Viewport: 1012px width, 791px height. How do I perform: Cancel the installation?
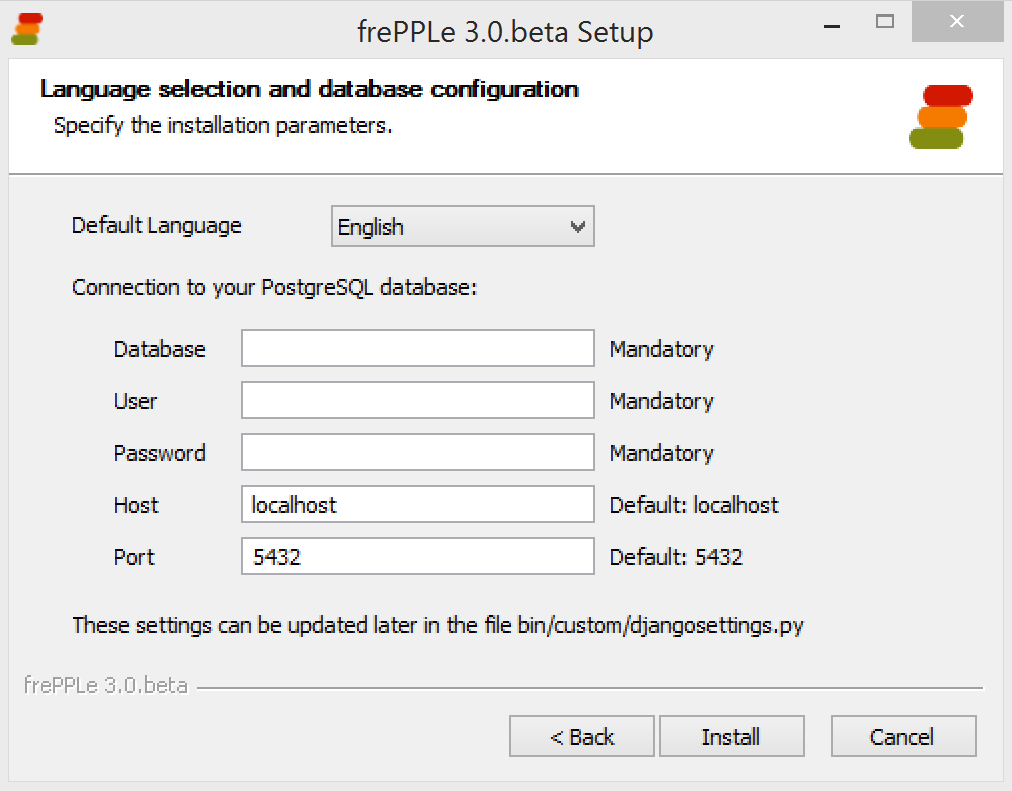click(x=903, y=737)
